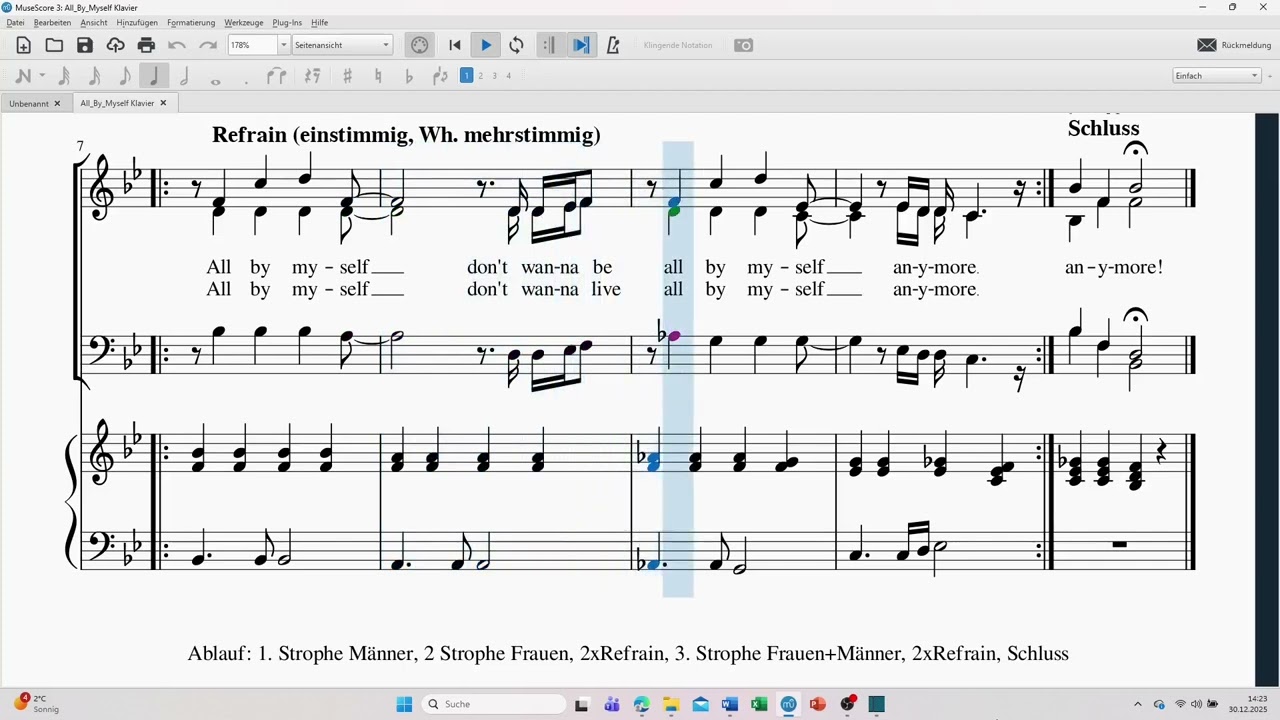Click the taskbar Suche search box
Viewport: 1280px width, 720px height.
tap(494, 704)
